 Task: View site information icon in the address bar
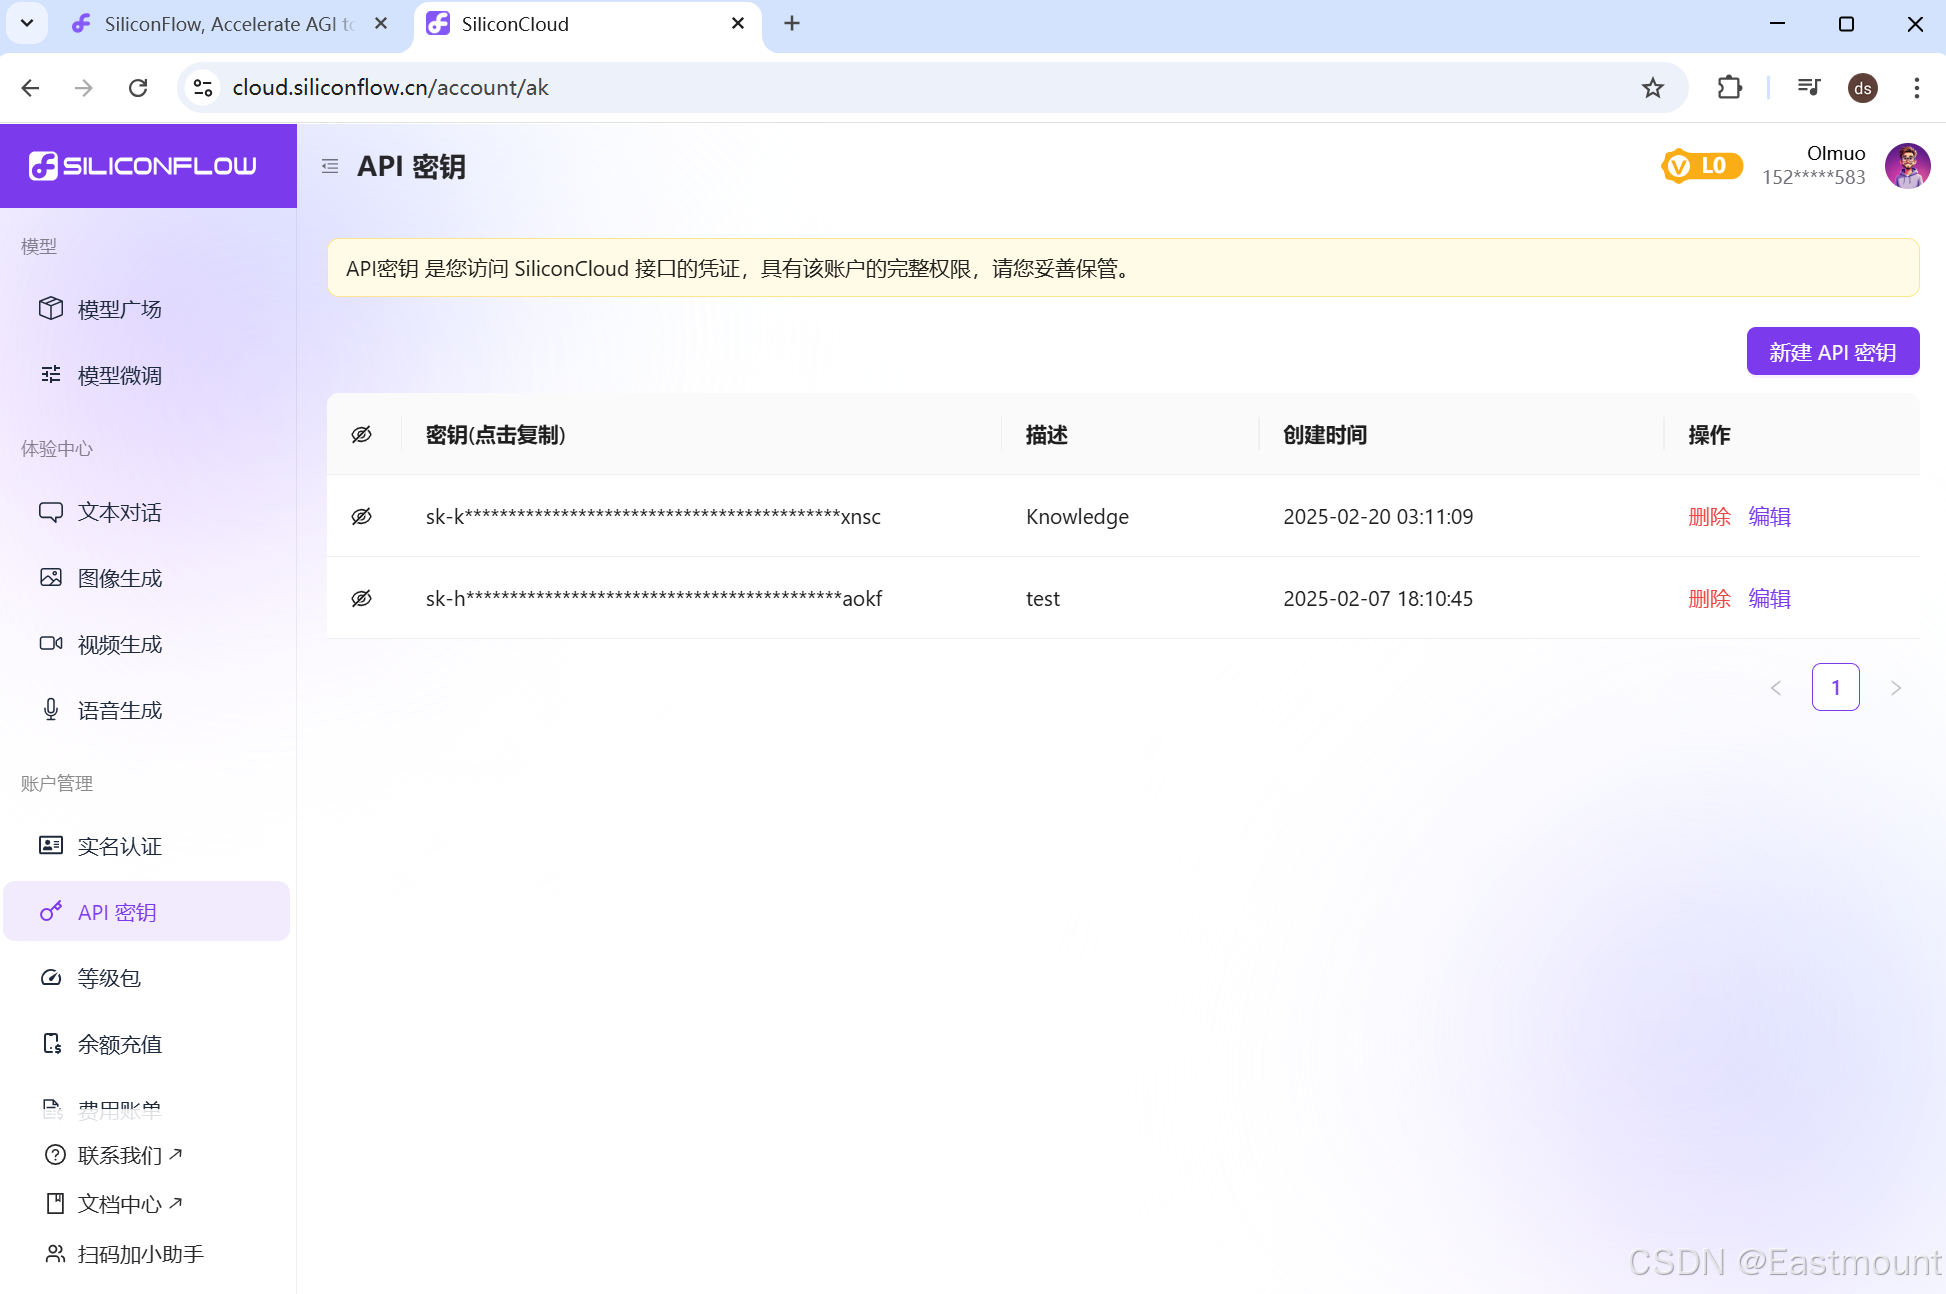click(x=204, y=88)
